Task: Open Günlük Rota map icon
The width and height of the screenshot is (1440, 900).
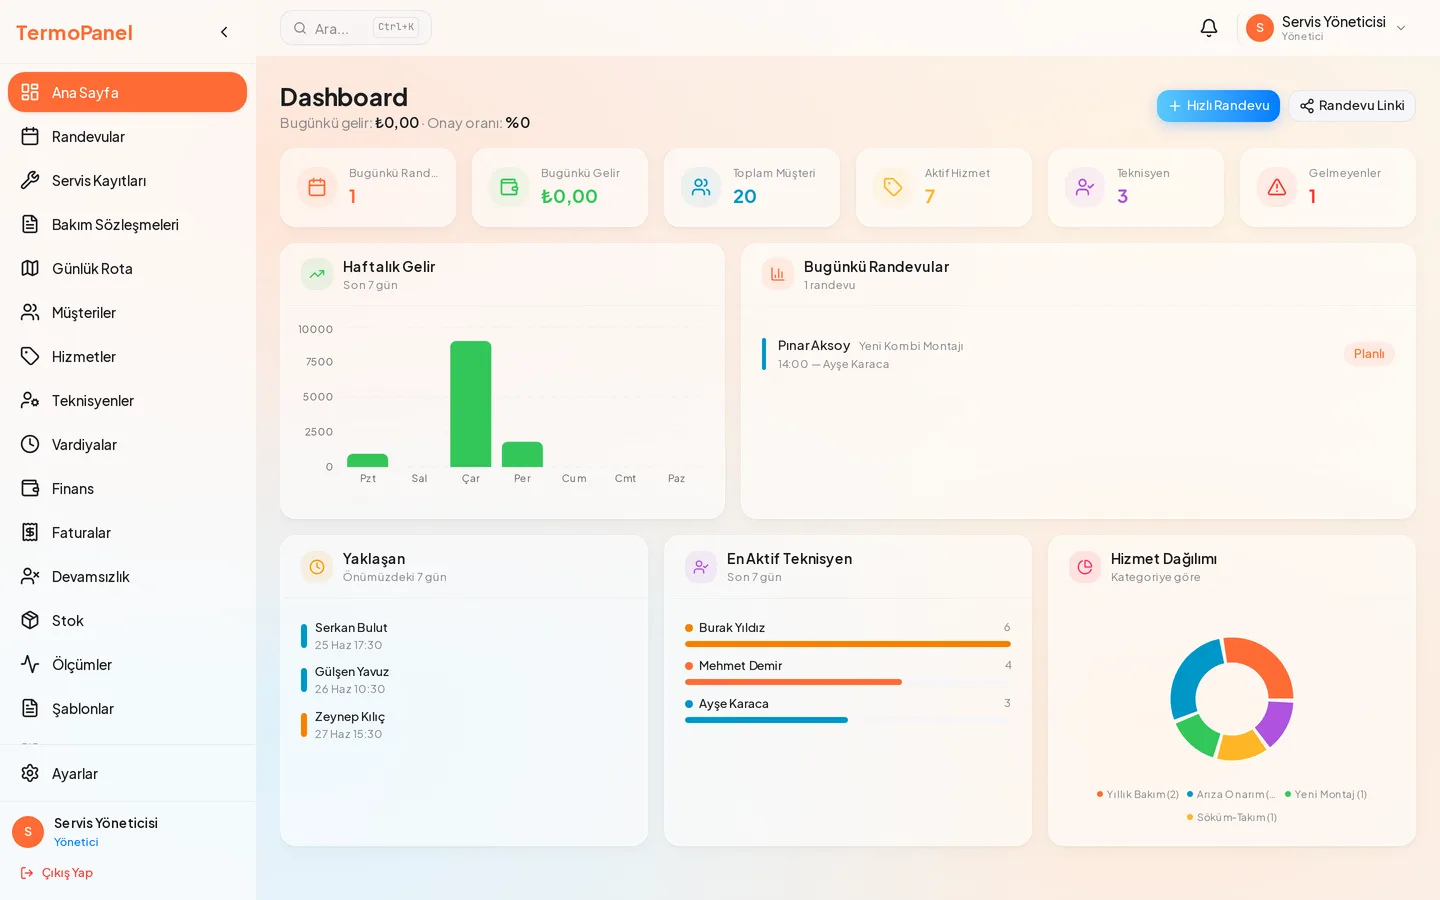Action: click(x=30, y=268)
